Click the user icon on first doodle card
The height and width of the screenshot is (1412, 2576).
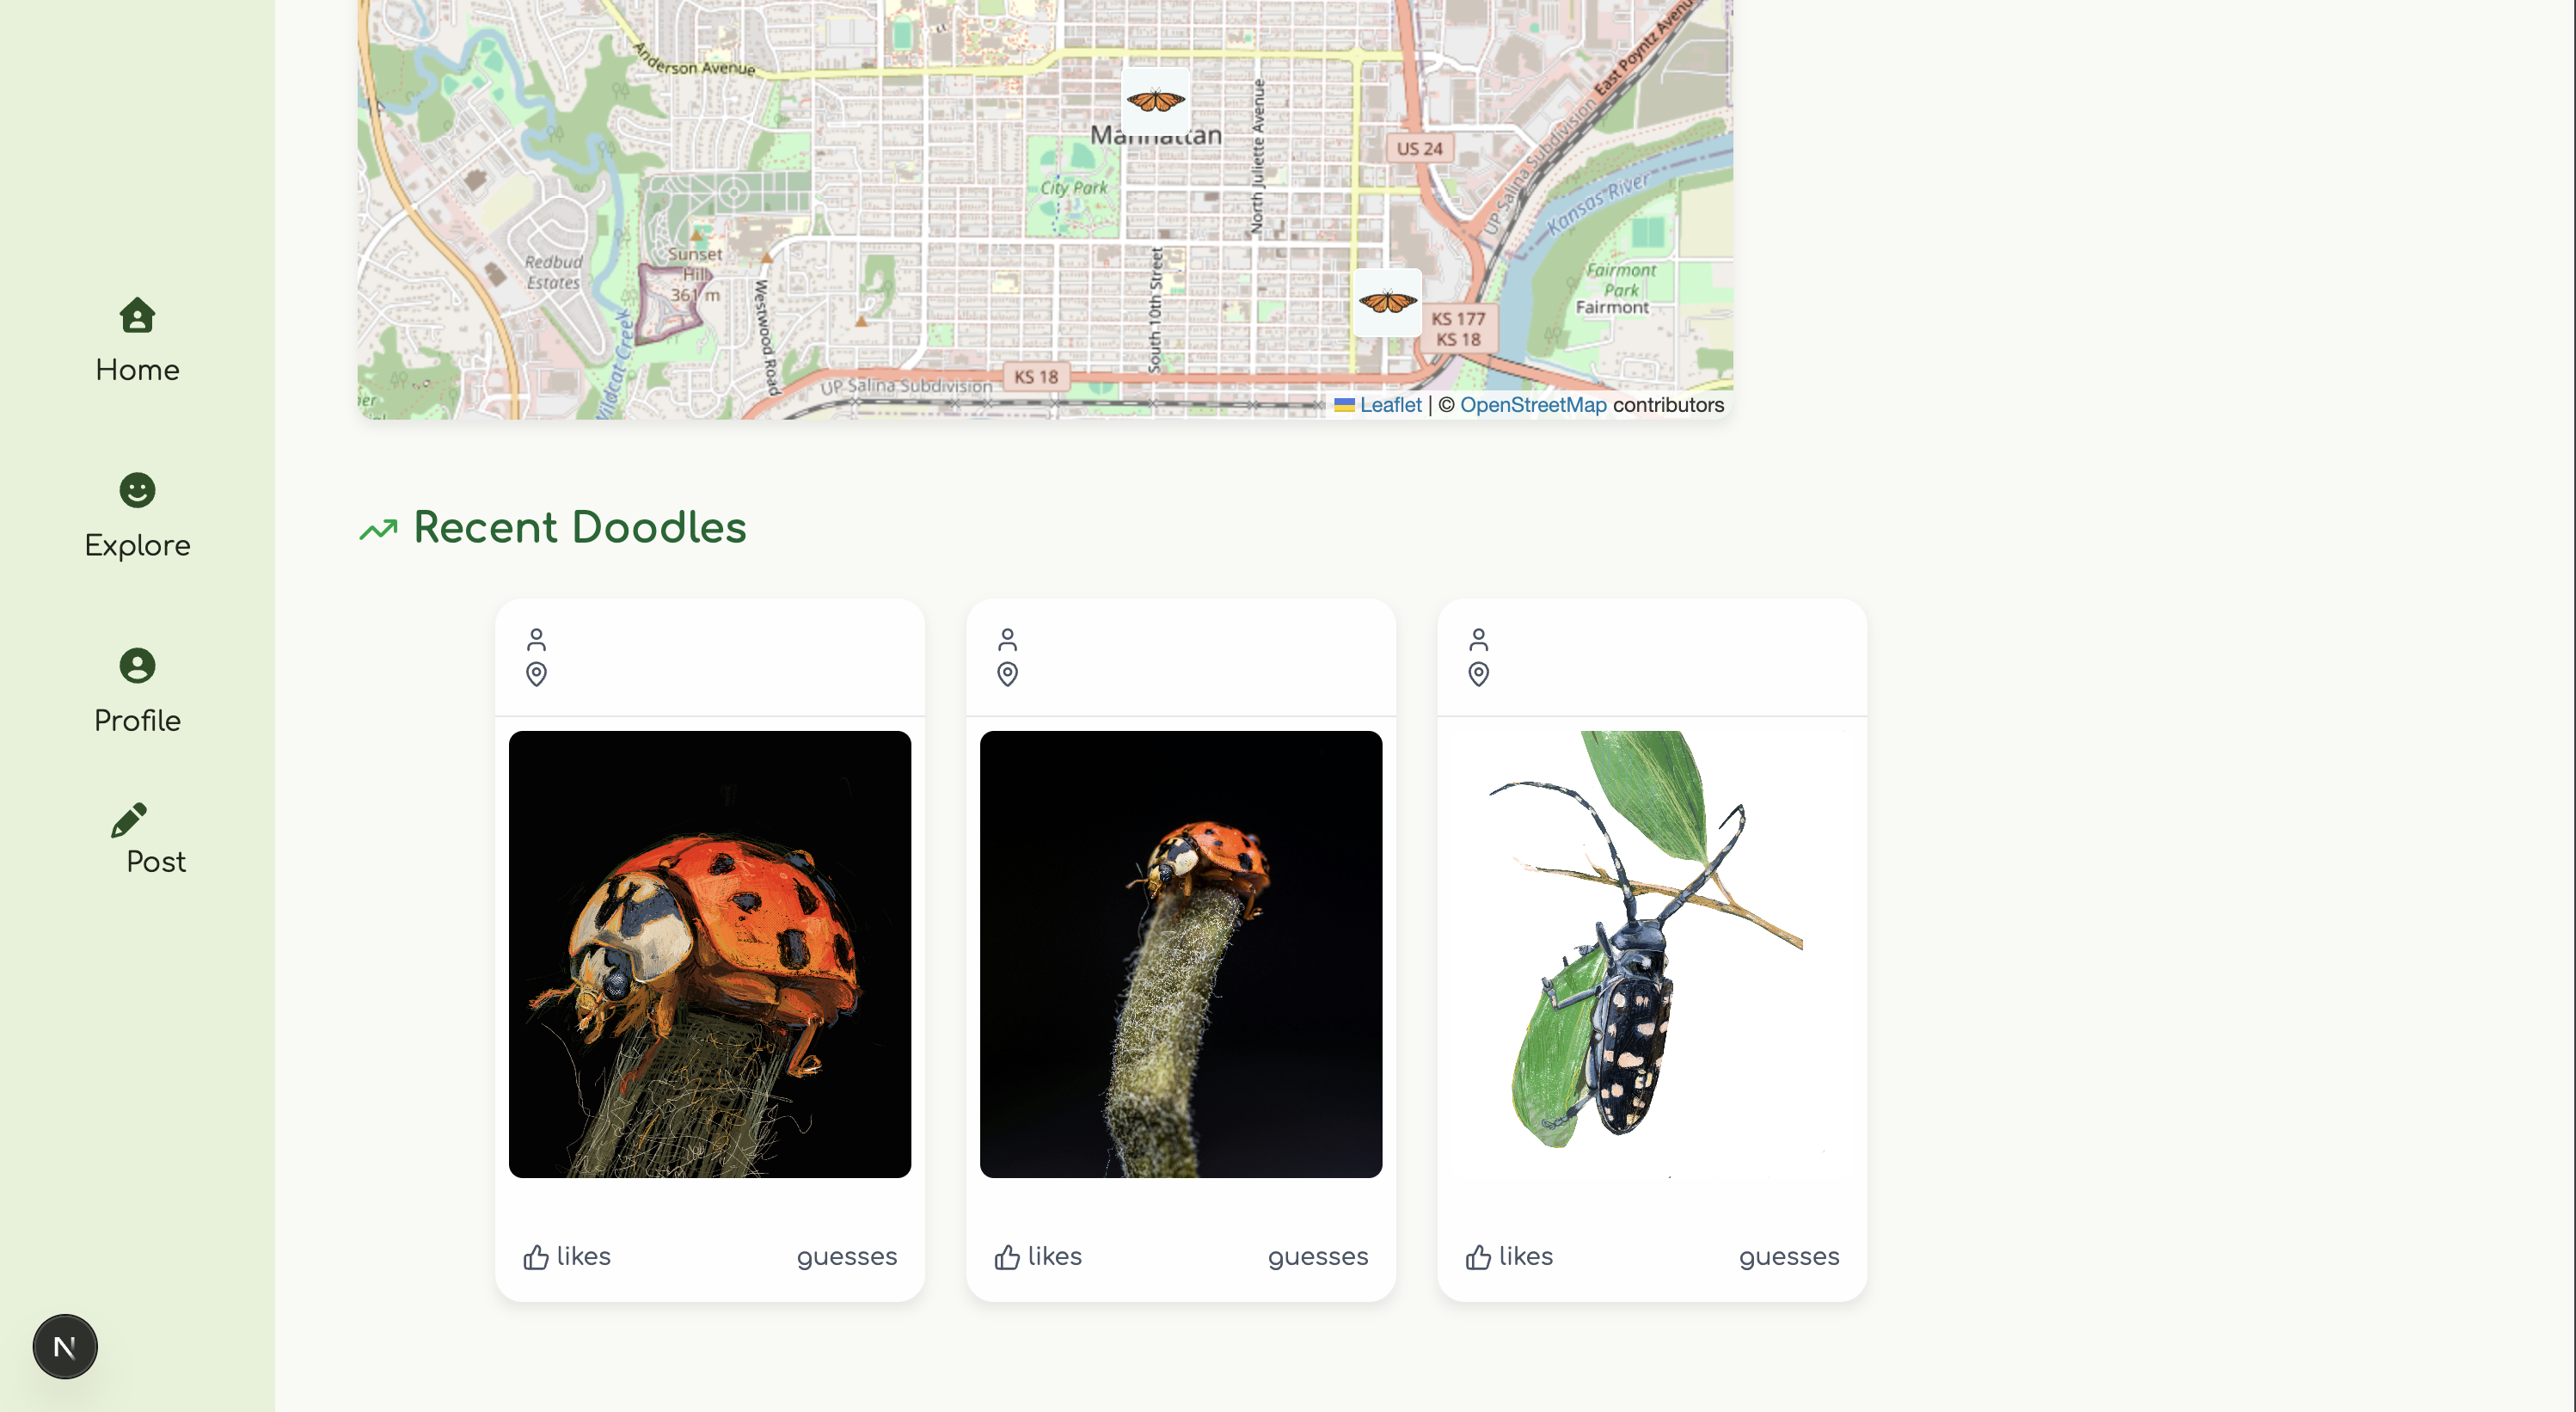point(536,639)
